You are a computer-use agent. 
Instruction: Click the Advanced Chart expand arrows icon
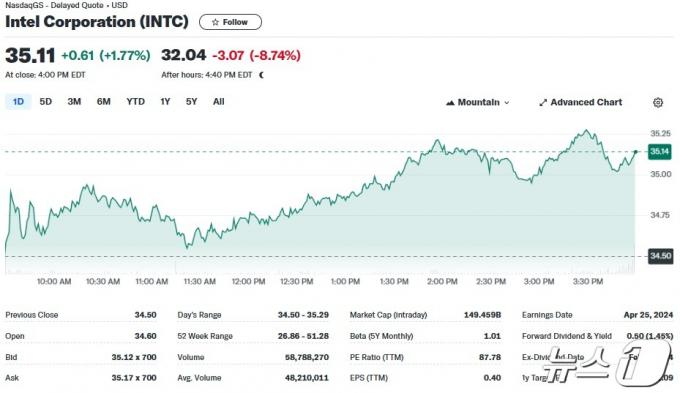(543, 103)
